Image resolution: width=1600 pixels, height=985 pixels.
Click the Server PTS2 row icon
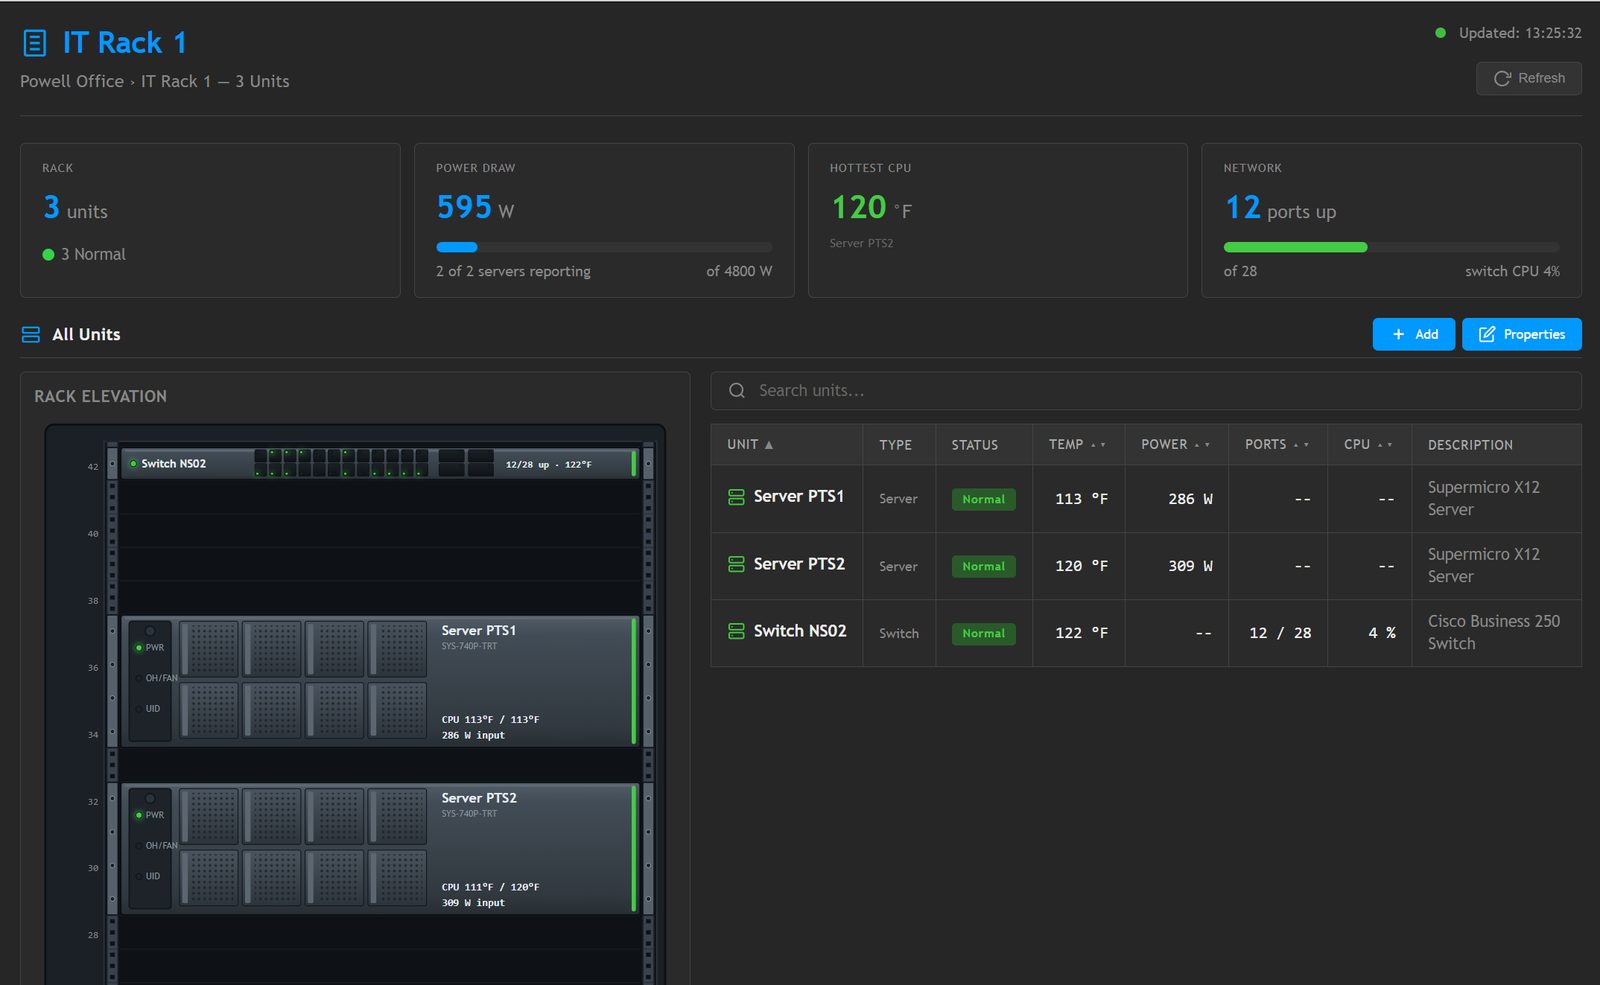click(x=736, y=564)
